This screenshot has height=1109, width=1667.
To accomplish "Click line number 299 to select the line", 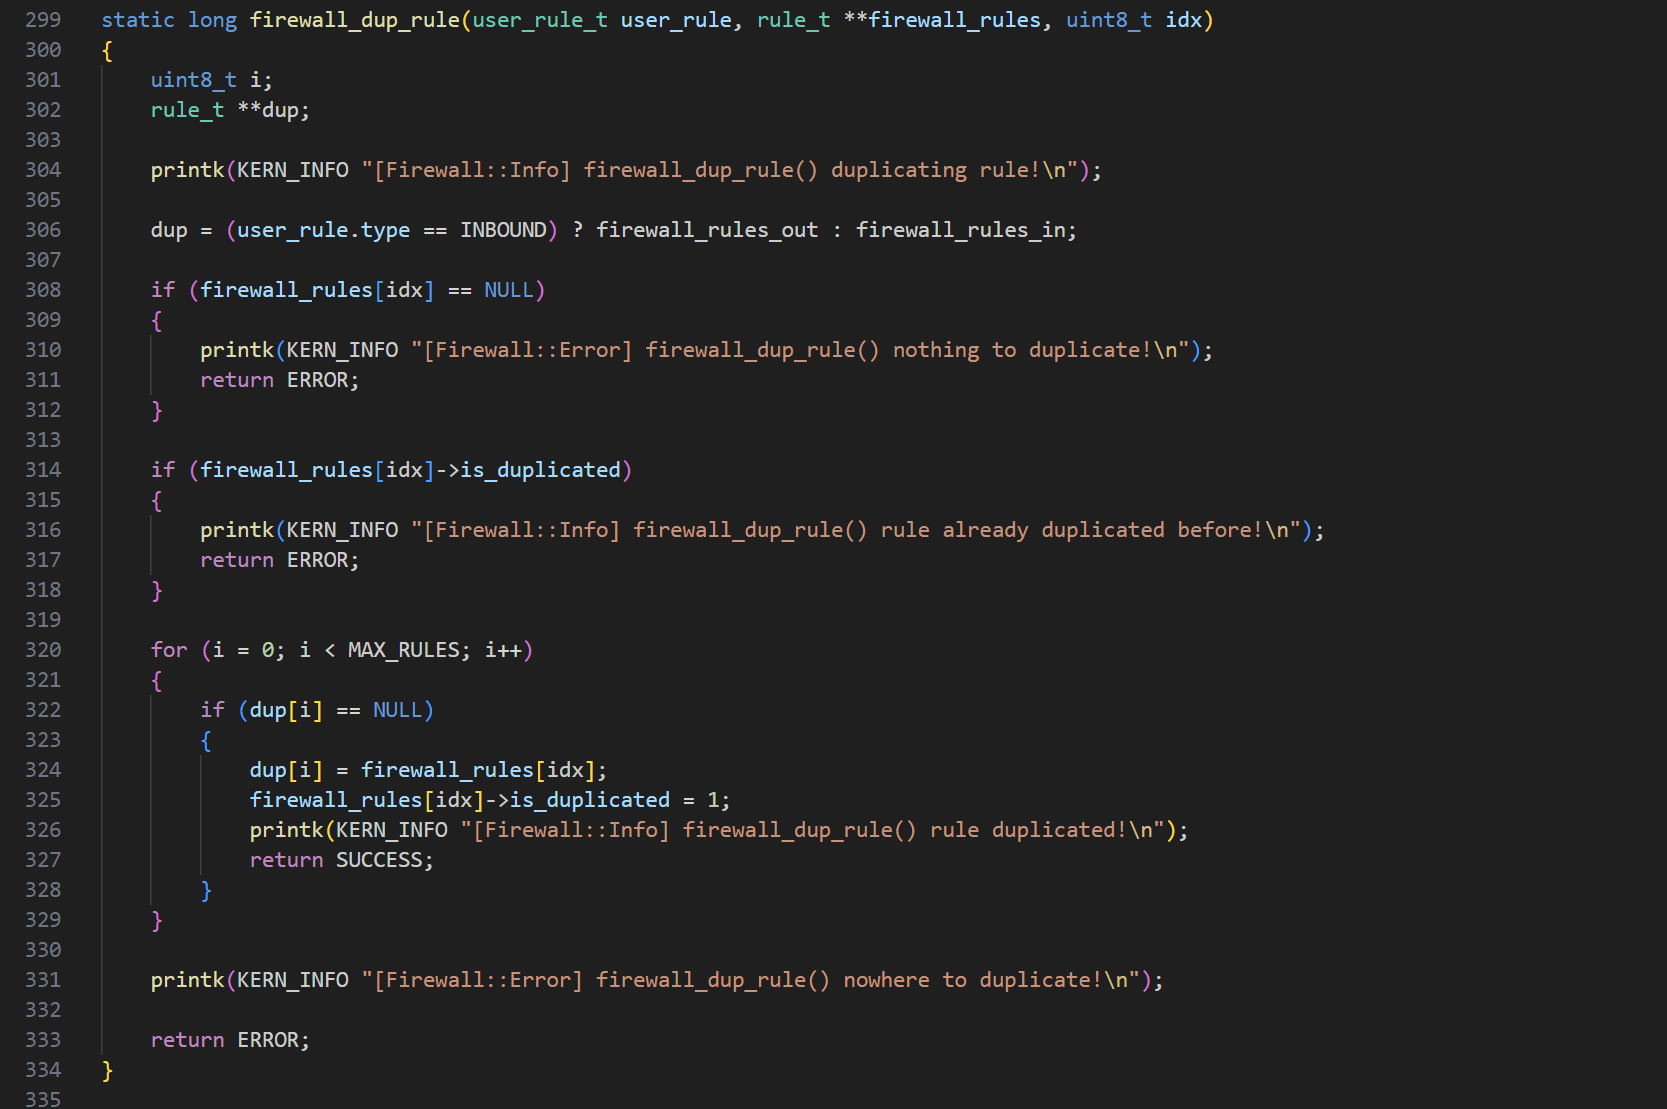I will [x=42, y=19].
